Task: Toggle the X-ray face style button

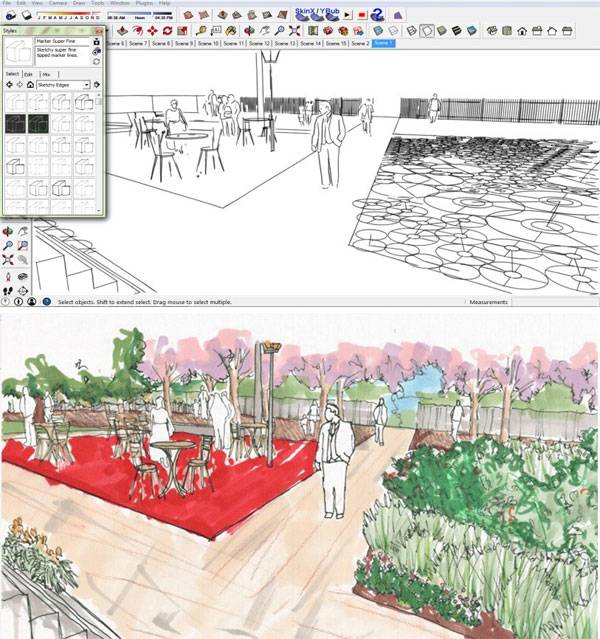Action: (394, 31)
